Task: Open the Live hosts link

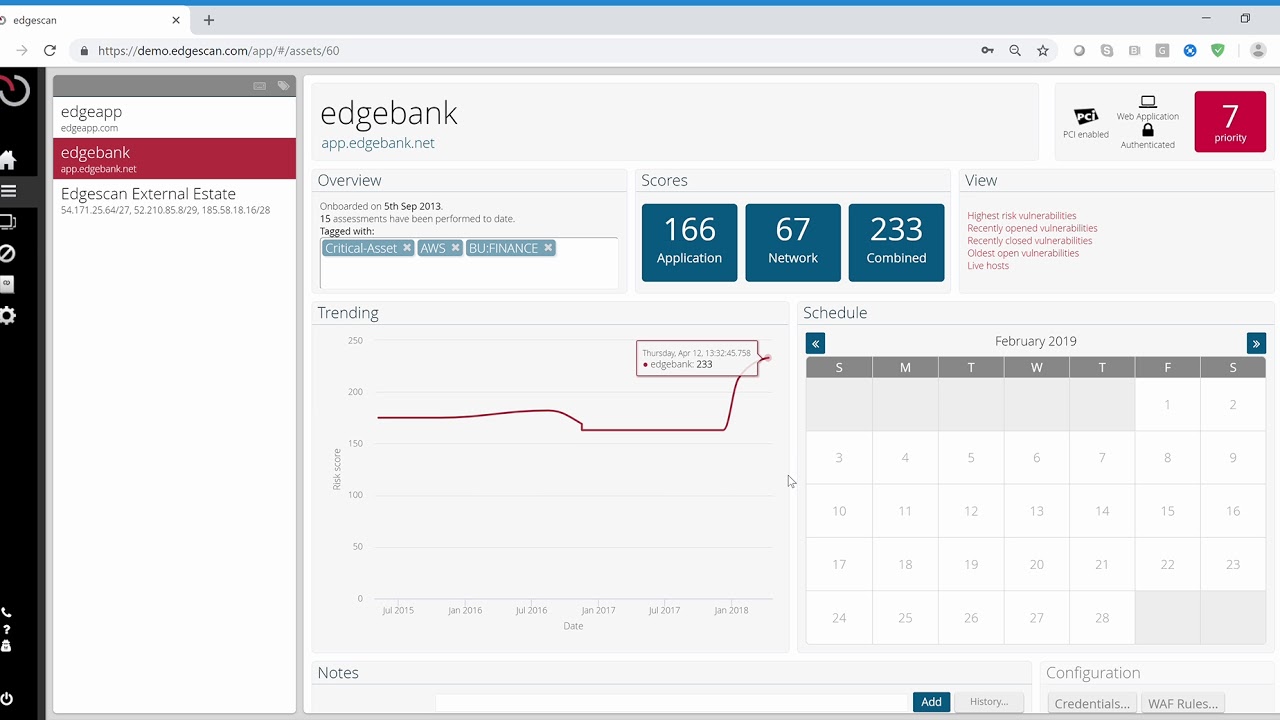Action: pos(988,266)
